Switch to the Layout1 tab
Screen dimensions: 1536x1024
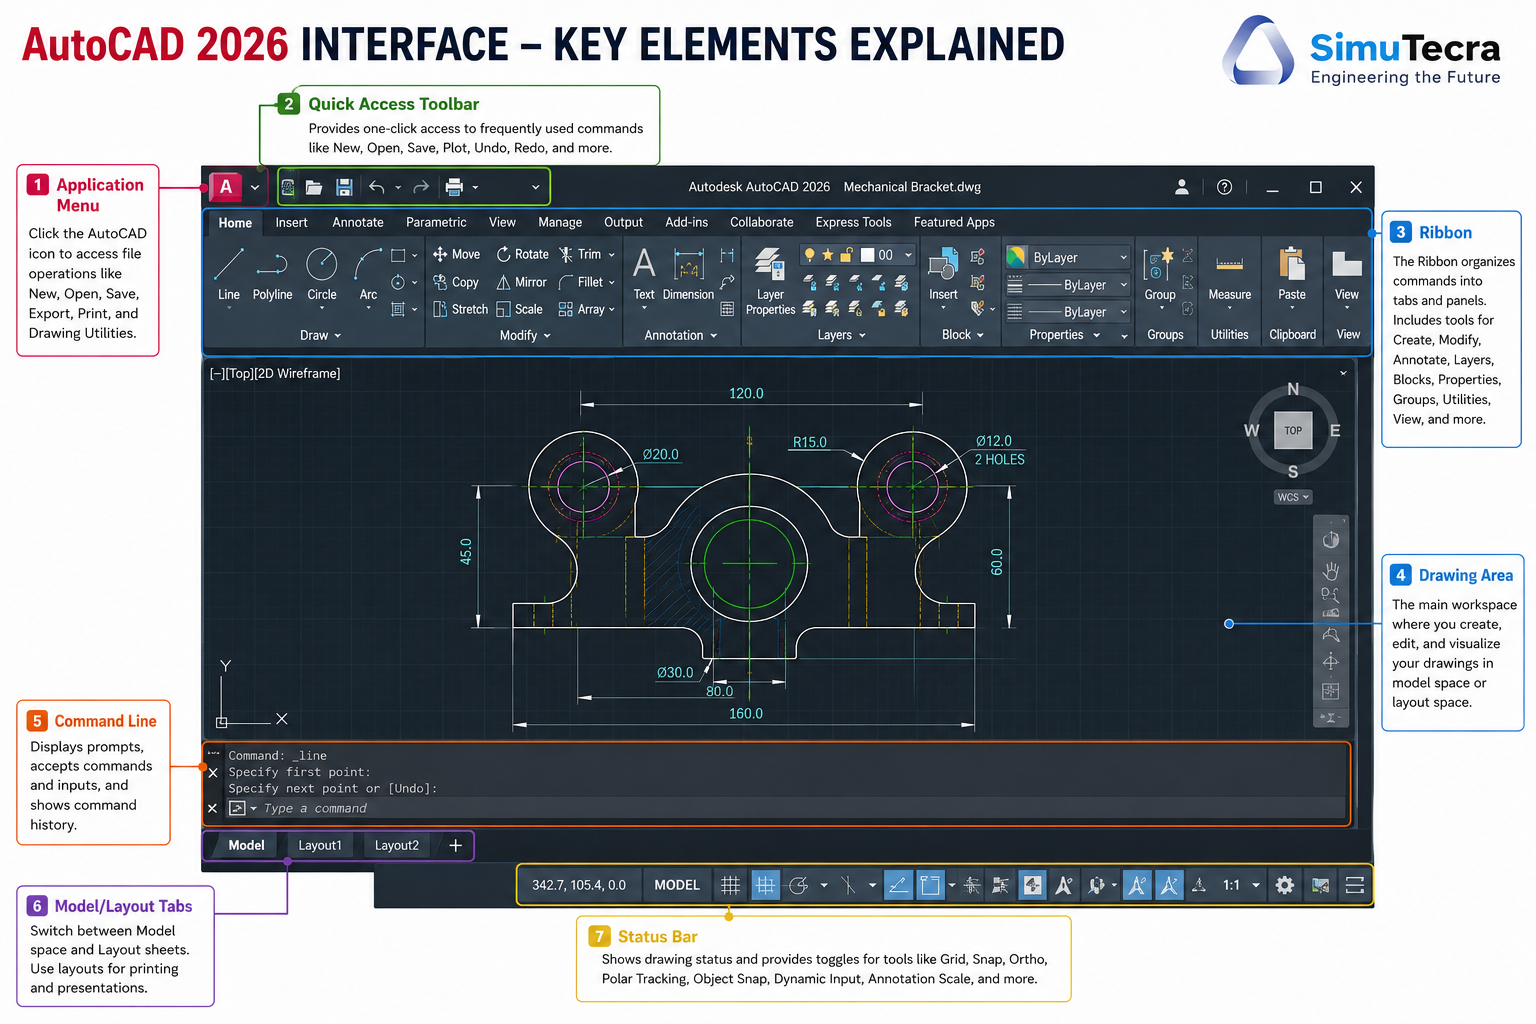pos(320,846)
